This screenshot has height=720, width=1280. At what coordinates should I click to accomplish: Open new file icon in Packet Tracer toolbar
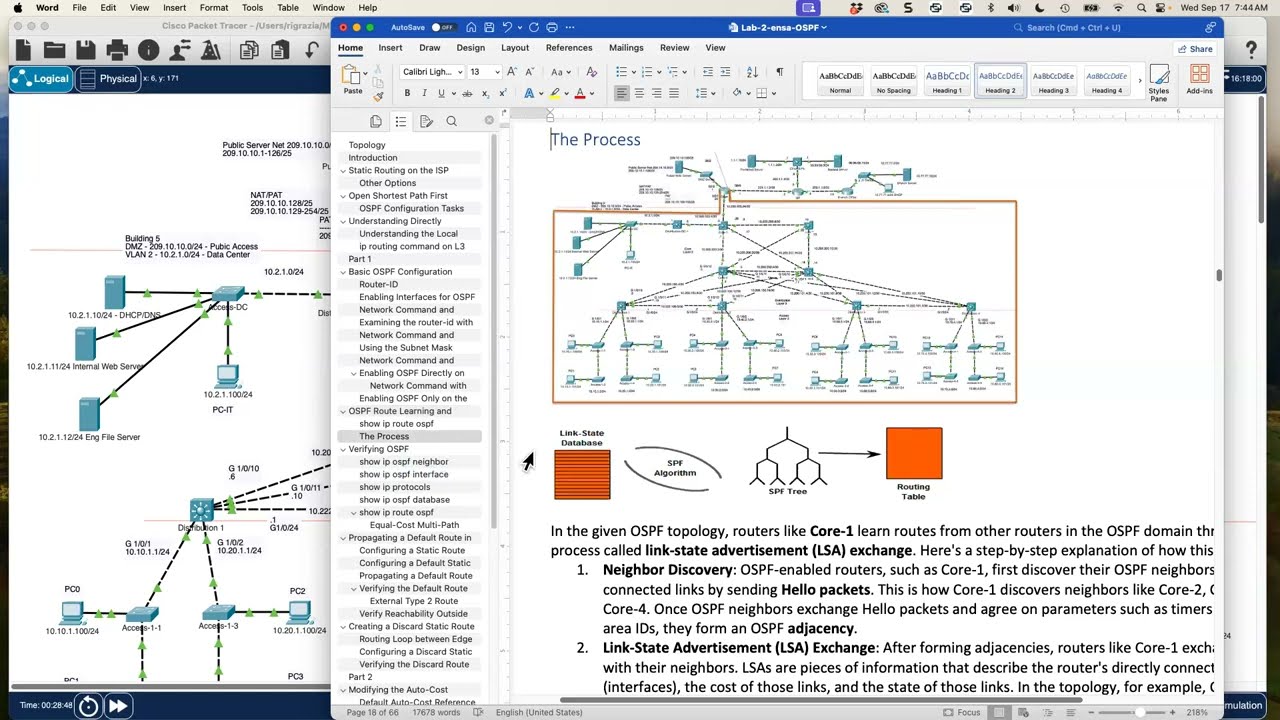click(23, 49)
